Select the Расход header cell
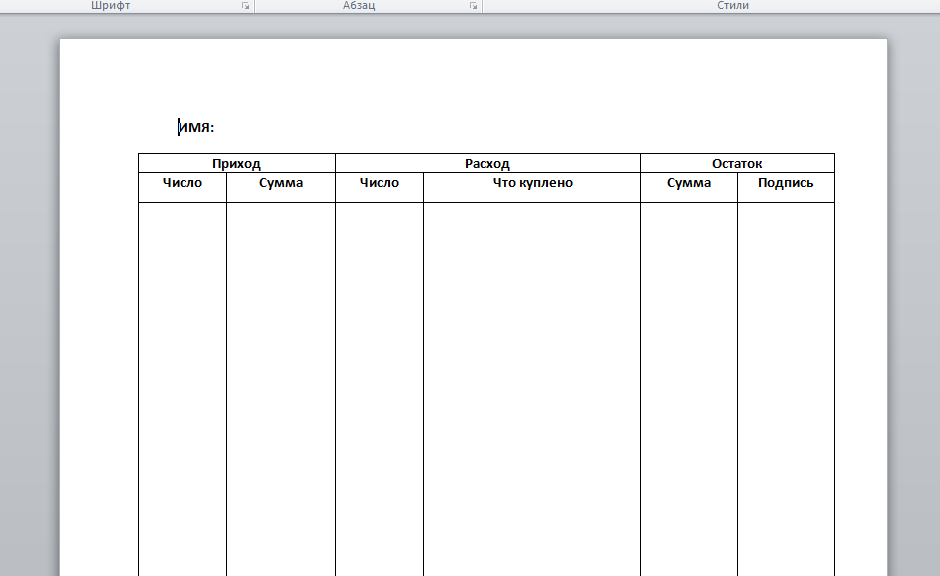The height and width of the screenshot is (576, 940). coord(487,164)
